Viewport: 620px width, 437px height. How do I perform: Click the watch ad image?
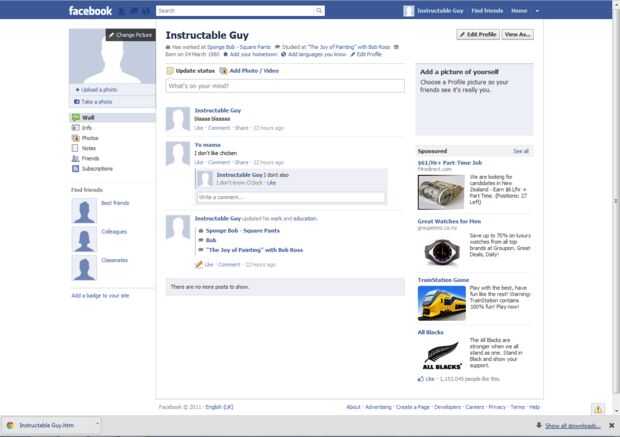click(x=441, y=251)
